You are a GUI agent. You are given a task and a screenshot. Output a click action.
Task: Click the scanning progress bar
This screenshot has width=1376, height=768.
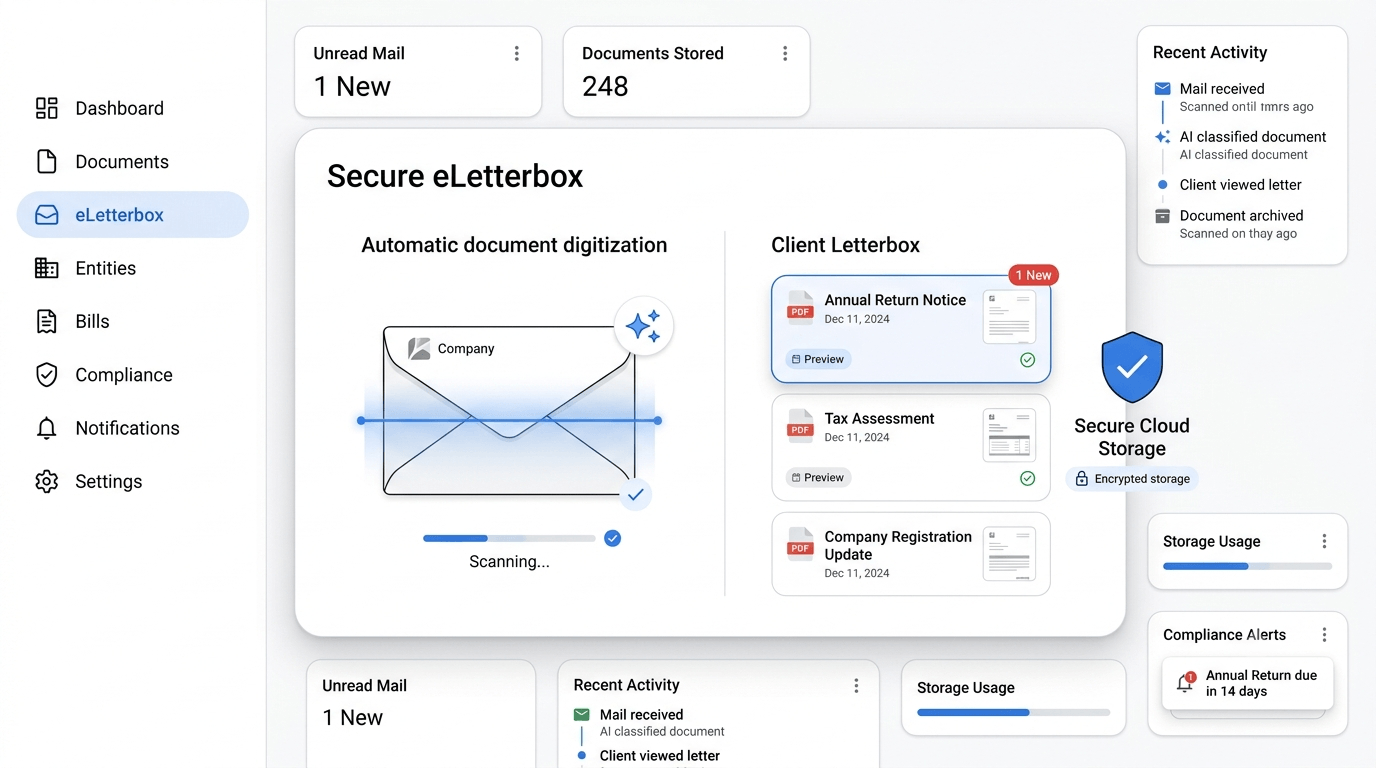tap(509, 538)
